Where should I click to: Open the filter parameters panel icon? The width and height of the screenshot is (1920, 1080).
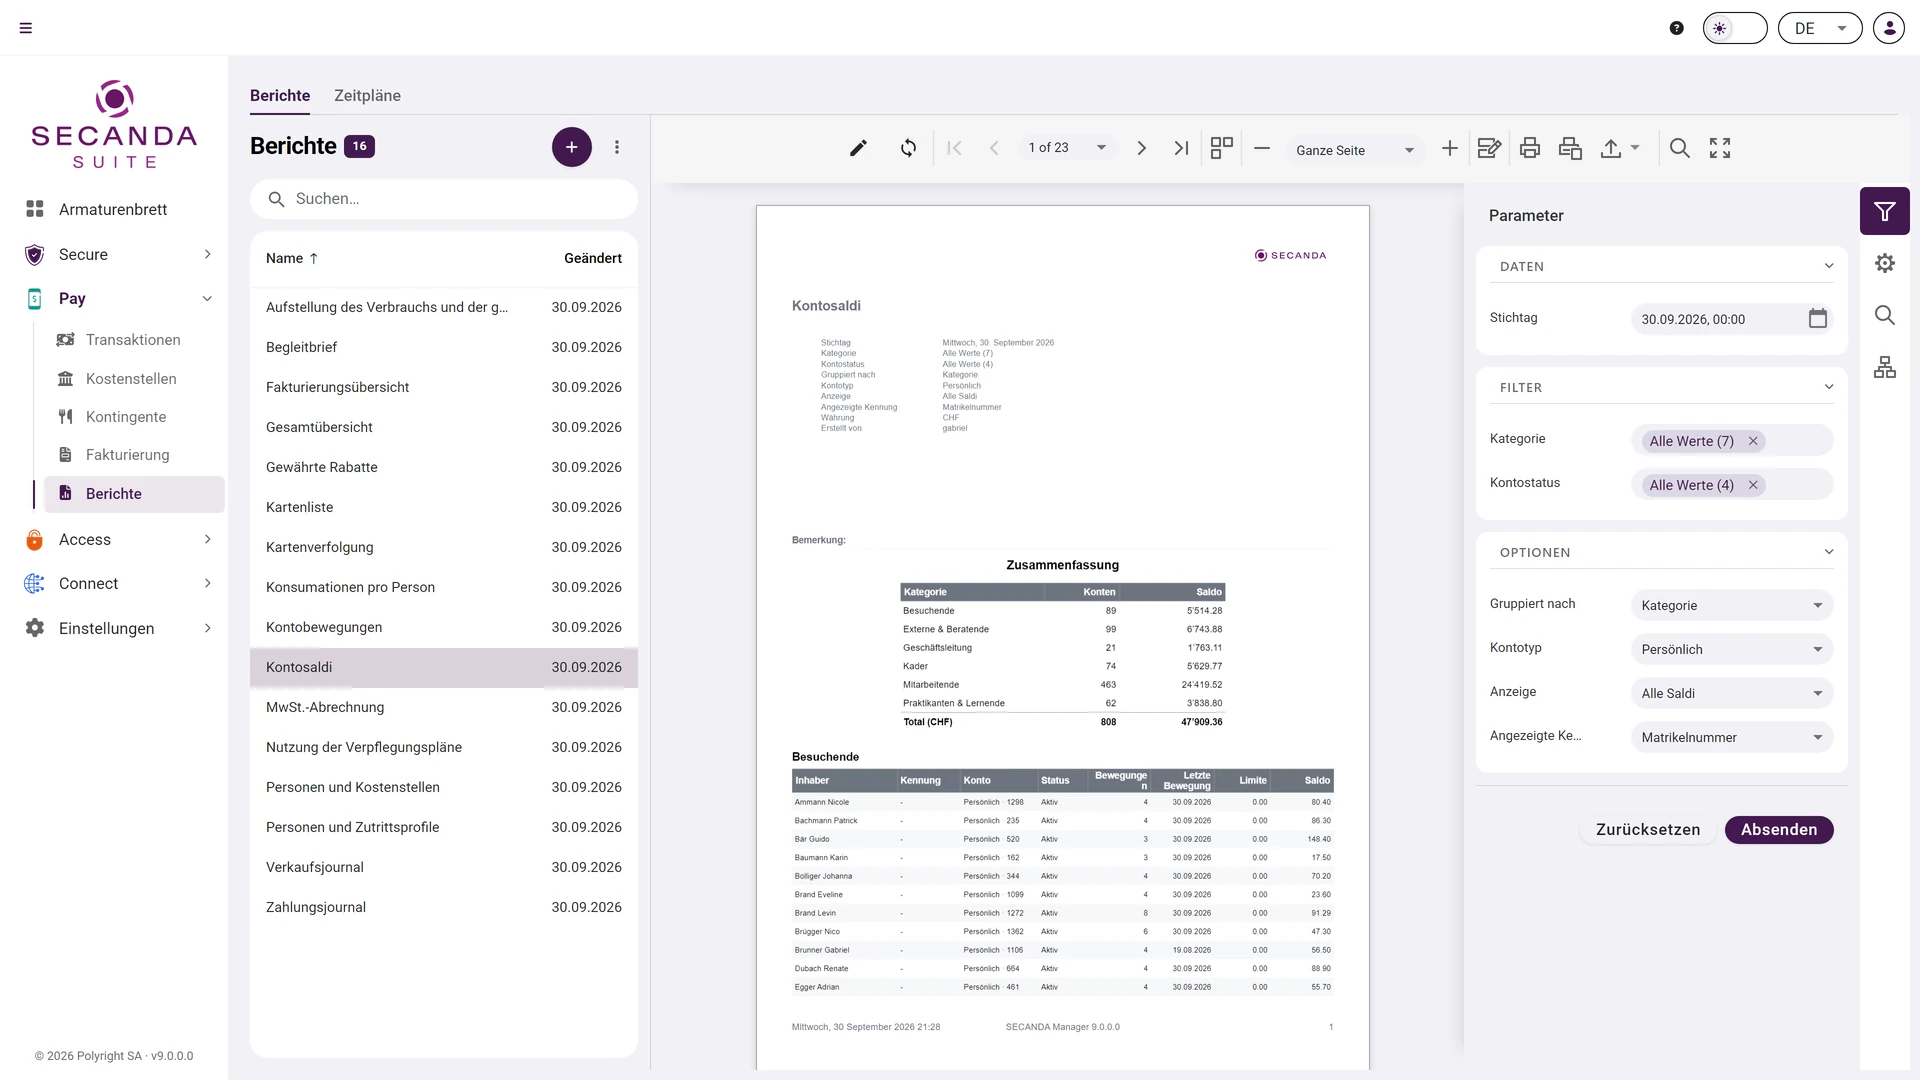point(1885,211)
